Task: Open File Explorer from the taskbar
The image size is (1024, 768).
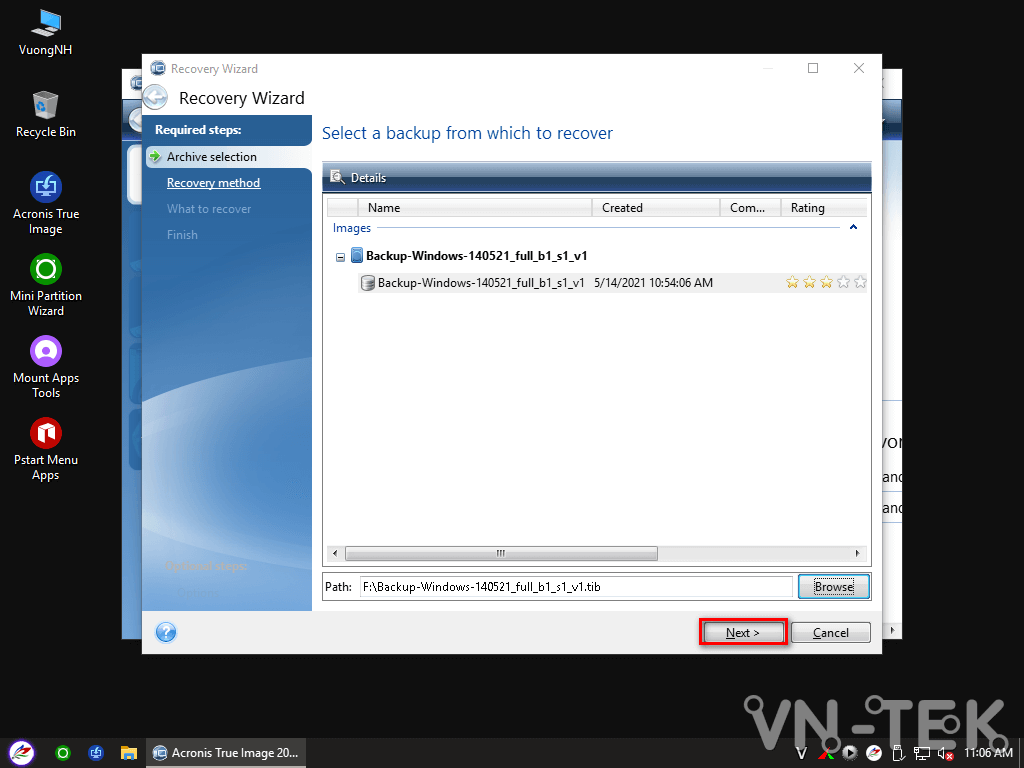Action: pyautogui.click(x=129, y=753)
